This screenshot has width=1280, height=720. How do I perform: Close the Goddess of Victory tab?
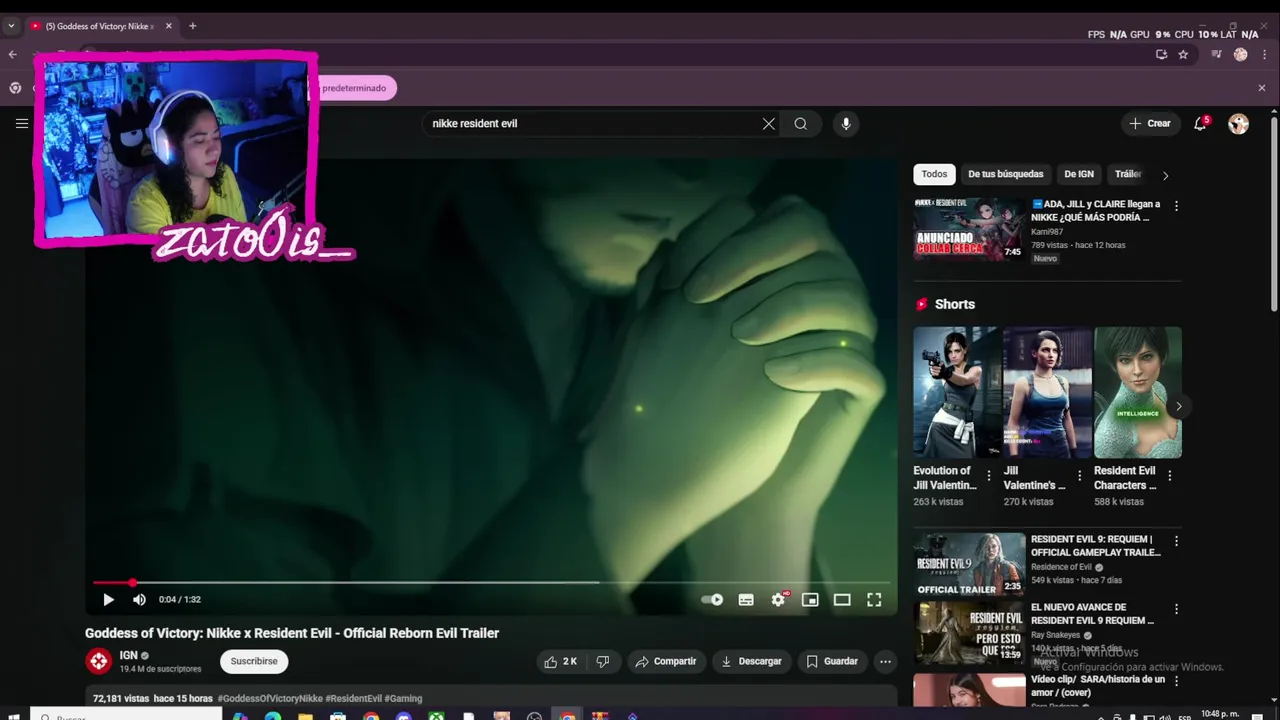(x=168, y=26)
